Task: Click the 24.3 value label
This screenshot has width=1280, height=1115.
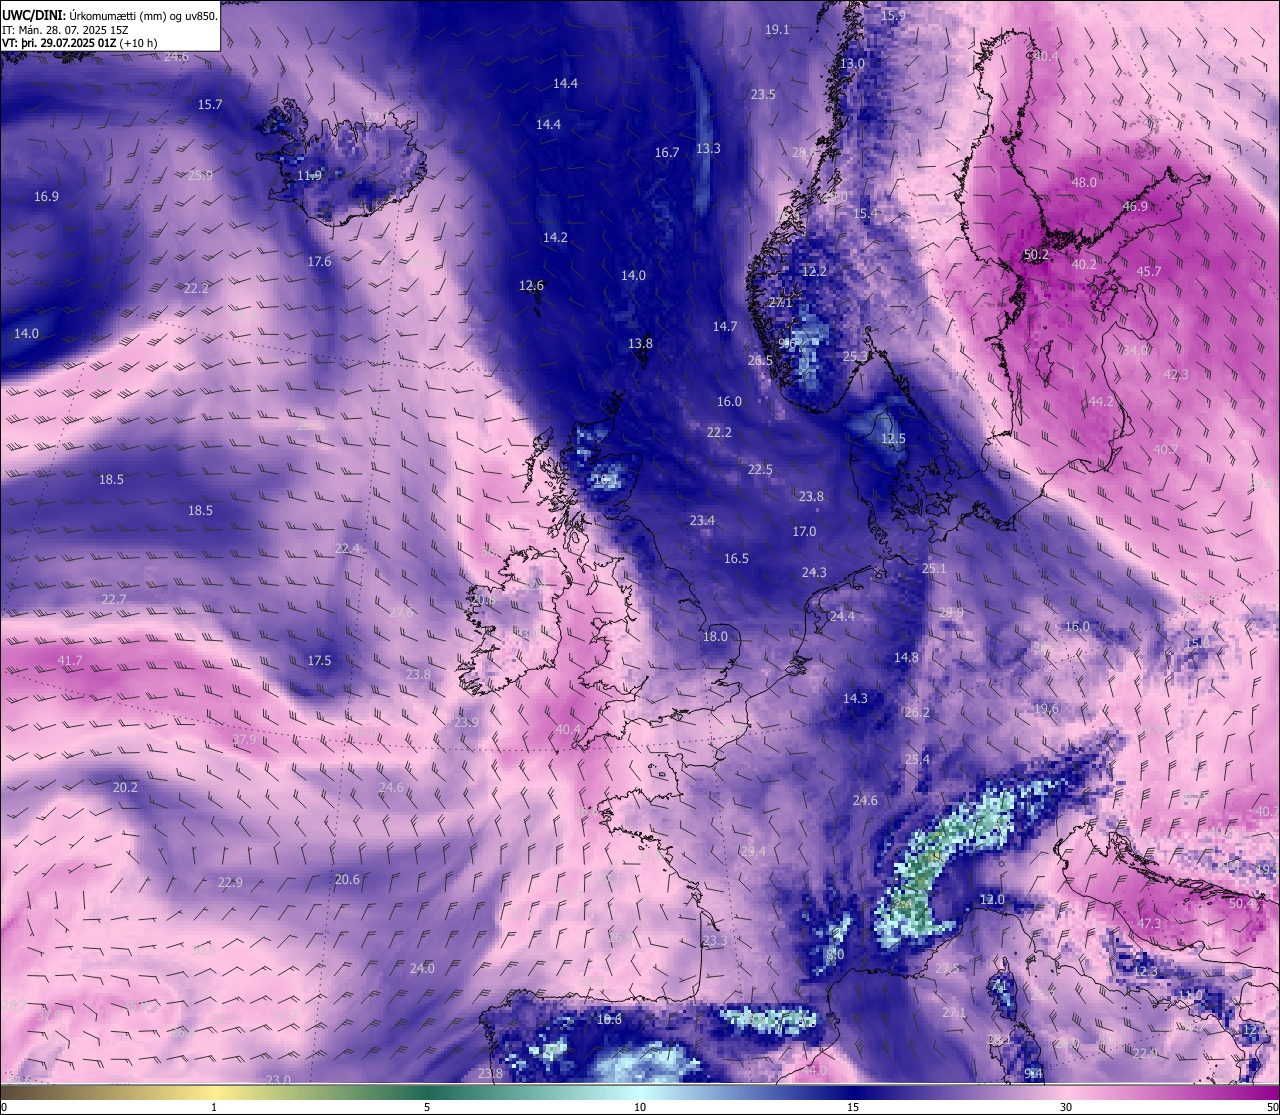Action: coord(814,573)
